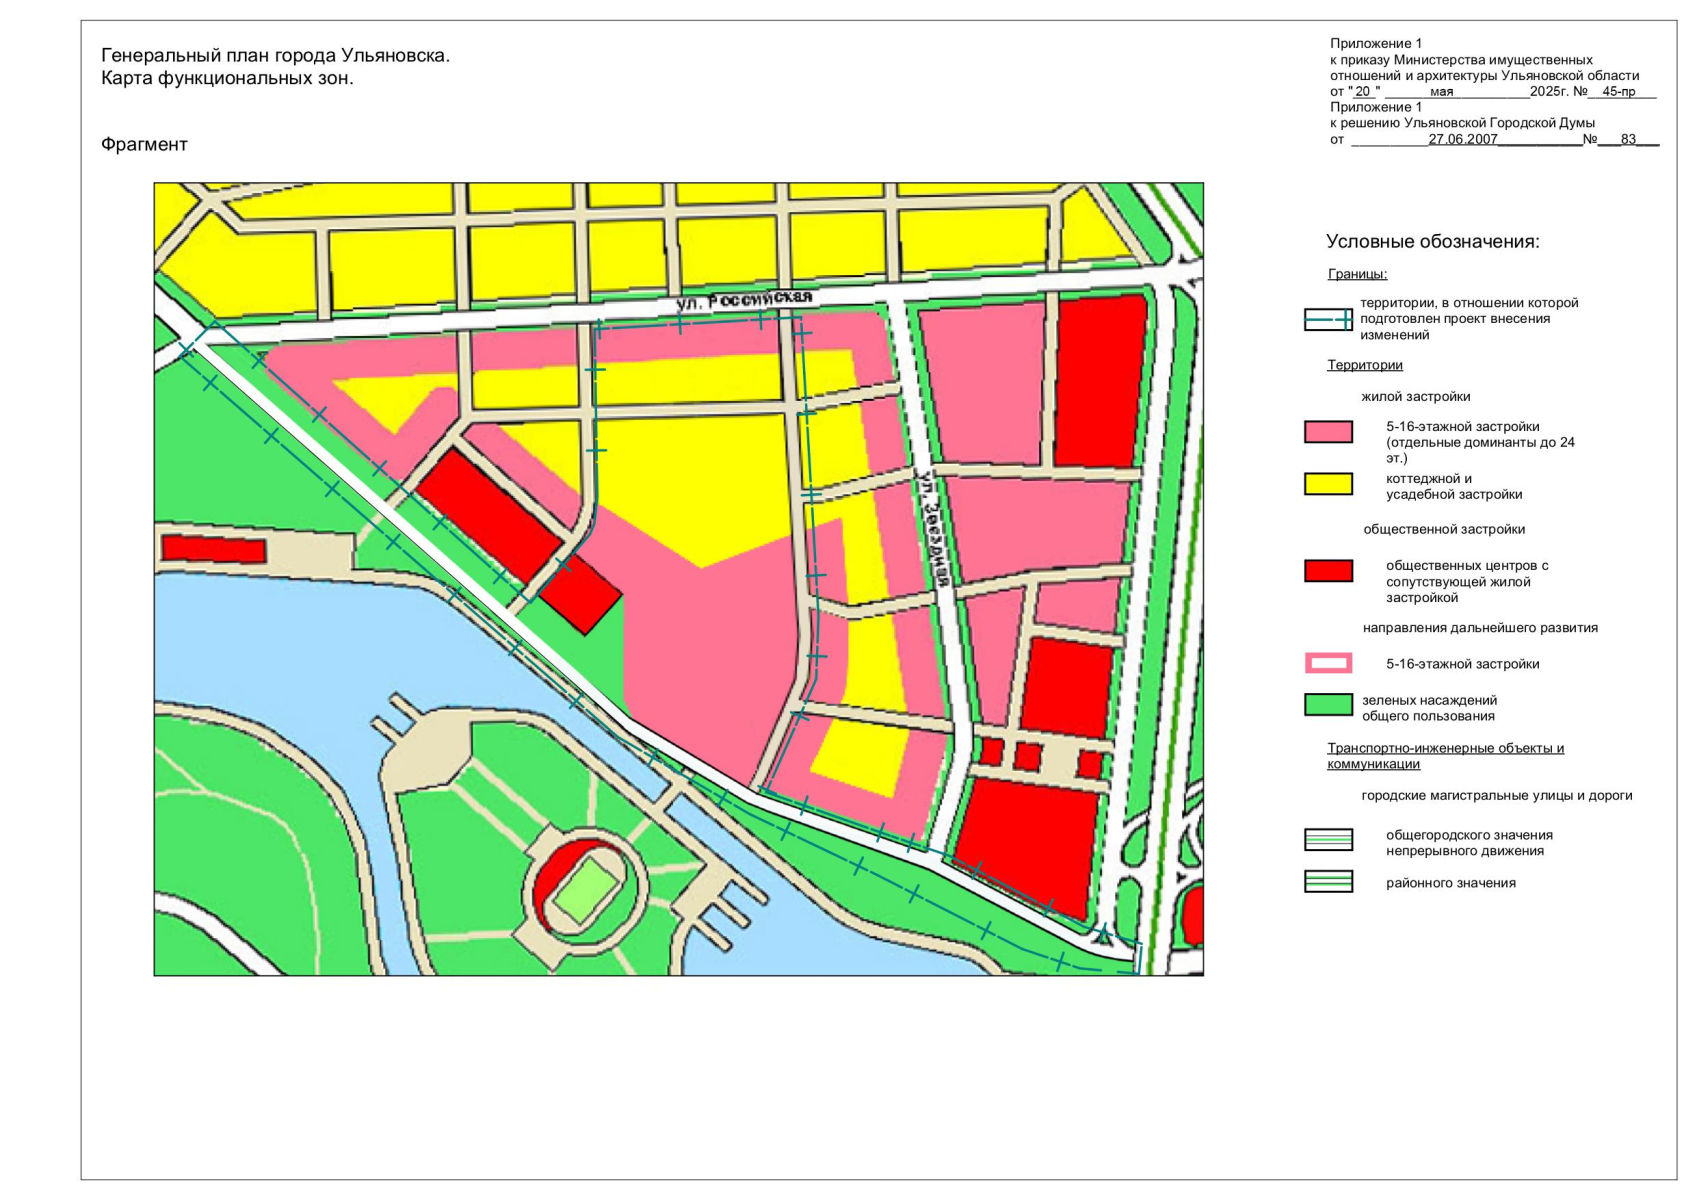1697x1200 pixels.
Task: Click the date "27.06.2007" in the header
Action: pos(1462,139)
